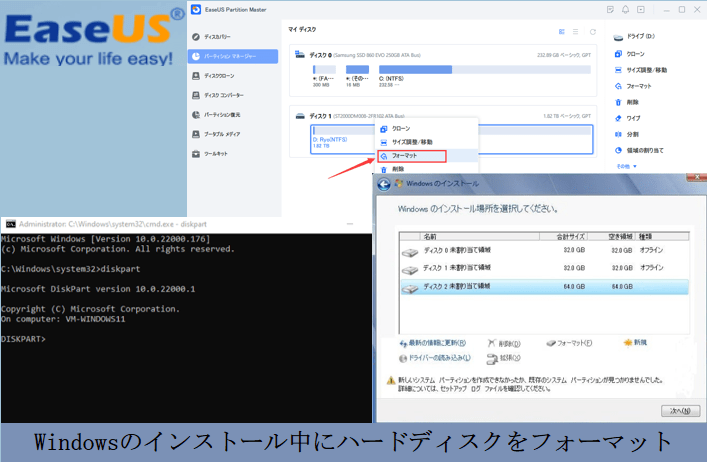
Task: Open the EaseUS title bar box icon left of minimize
Action: click(x=641, y=9)
